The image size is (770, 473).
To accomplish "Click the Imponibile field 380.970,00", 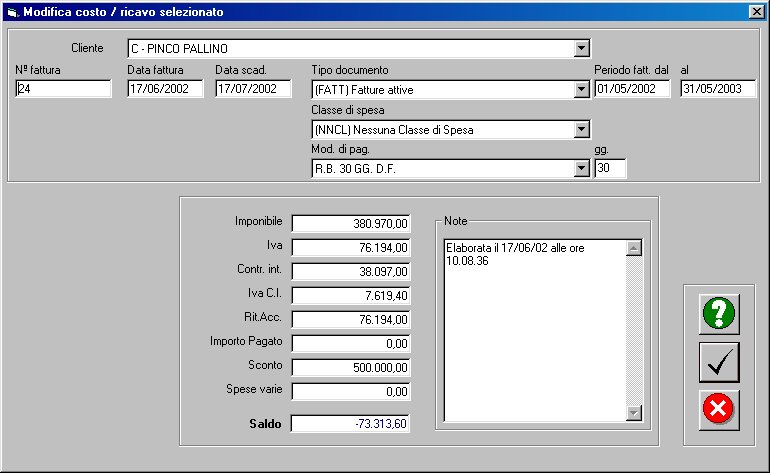I will pos(351,223).
